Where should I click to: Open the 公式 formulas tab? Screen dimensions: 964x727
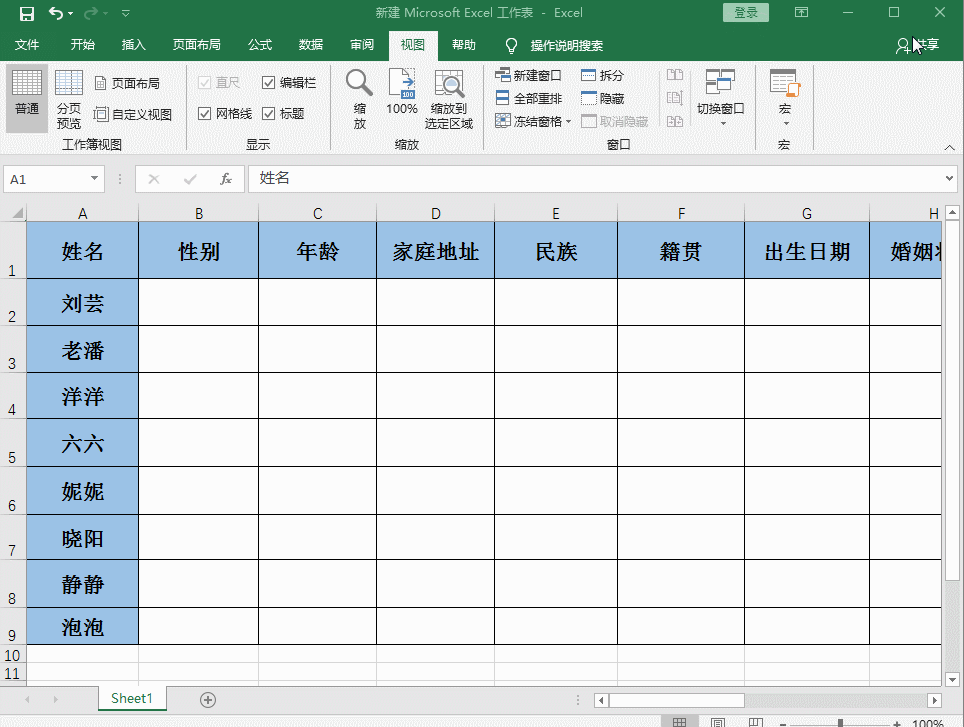[259, 45]
